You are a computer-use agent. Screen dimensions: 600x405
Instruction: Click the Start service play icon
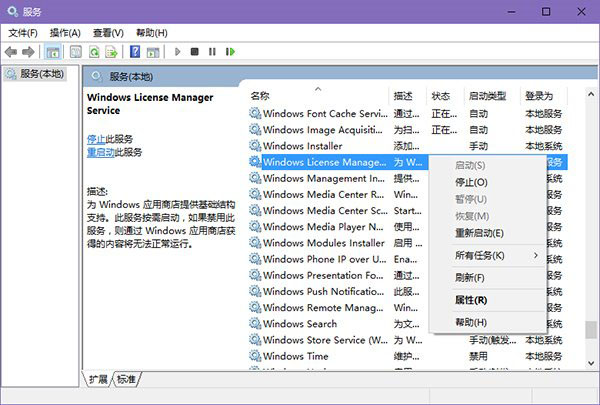[x=177, y=52]
